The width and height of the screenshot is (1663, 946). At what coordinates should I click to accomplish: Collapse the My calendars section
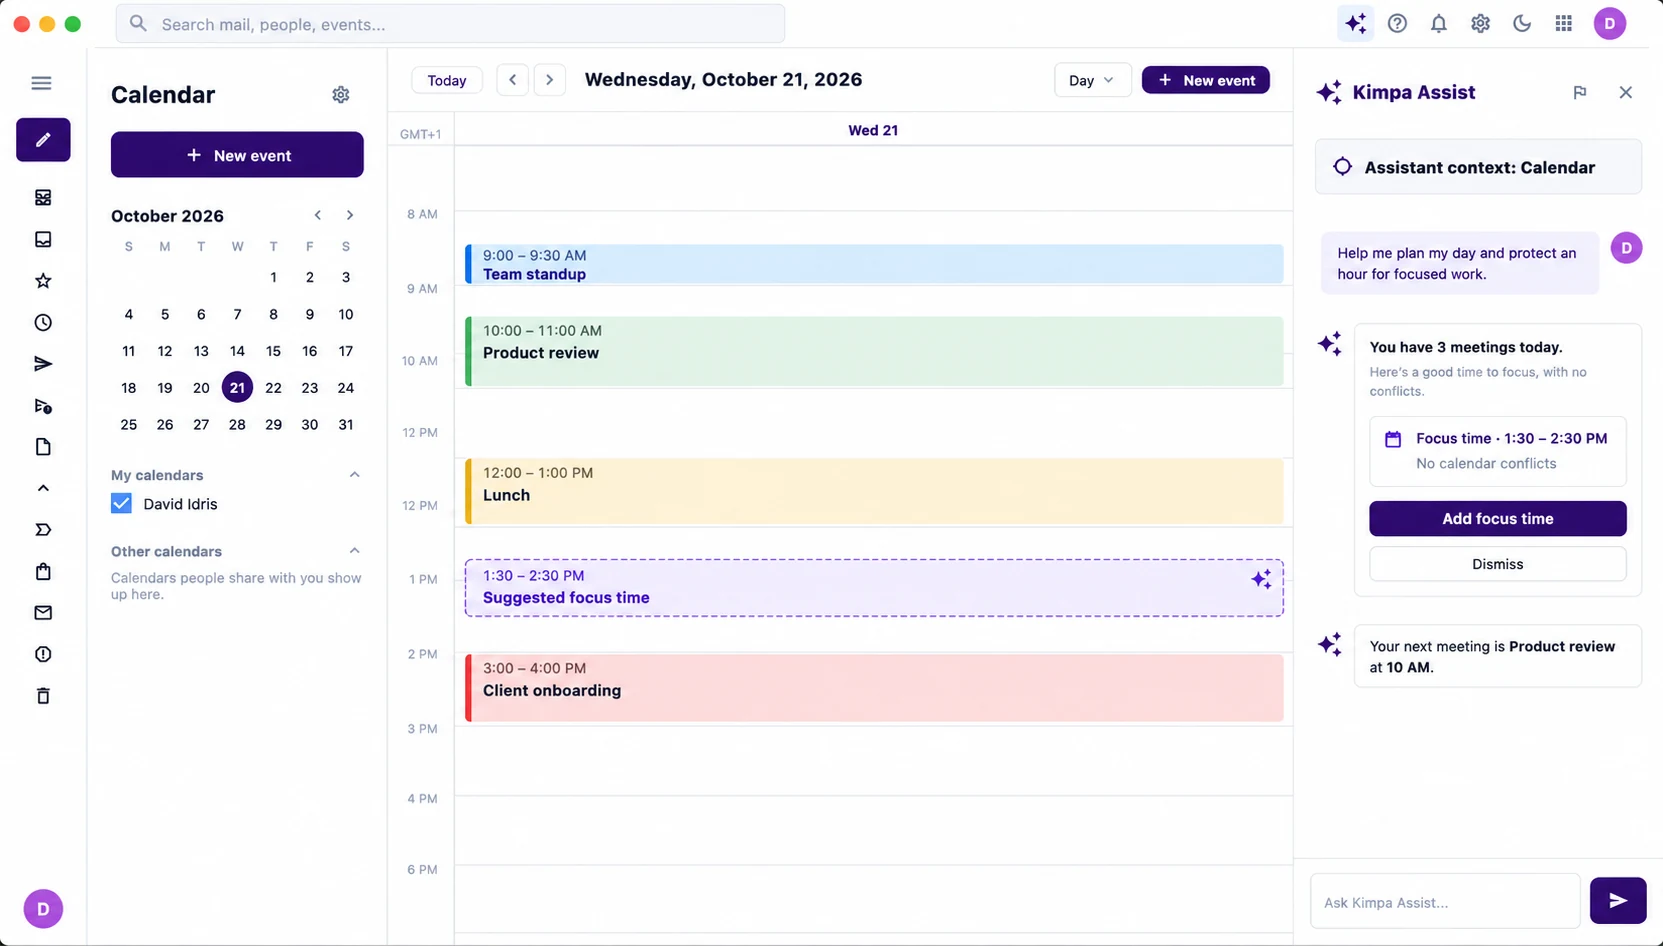[354, 475]
